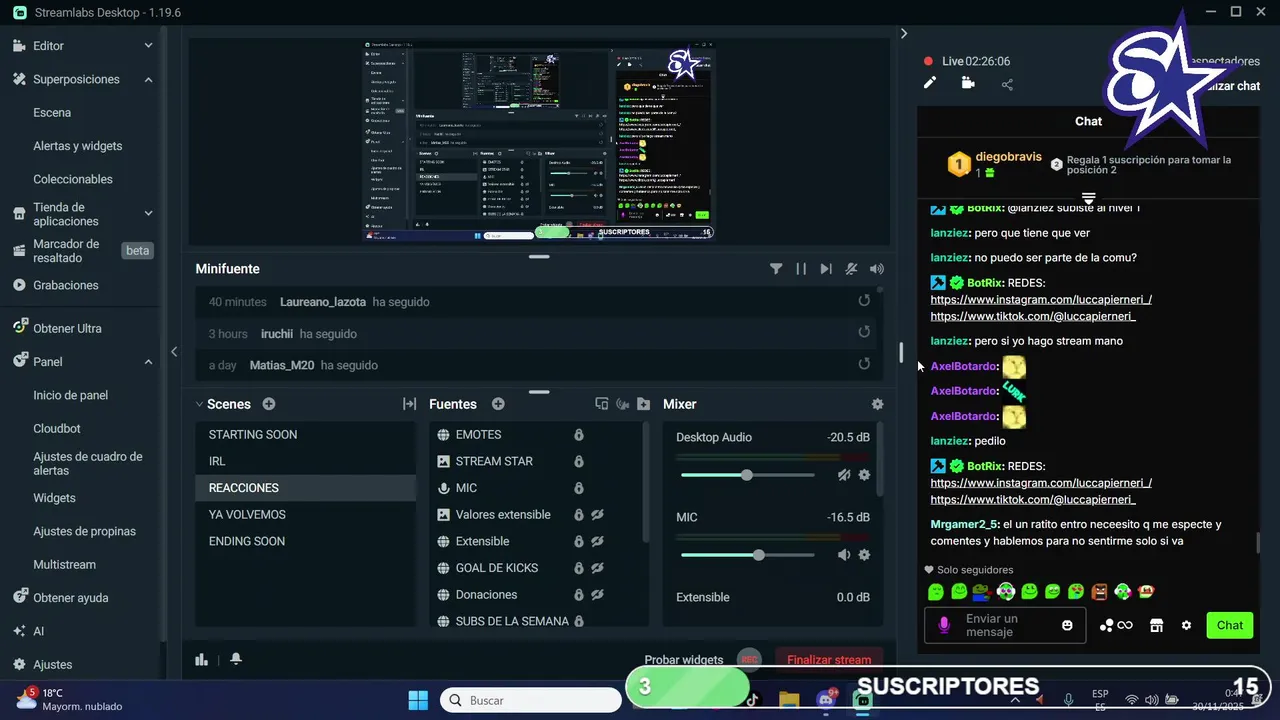Expand the chat leaderboard arrow
The image size is (1280, 720).
1089,198
